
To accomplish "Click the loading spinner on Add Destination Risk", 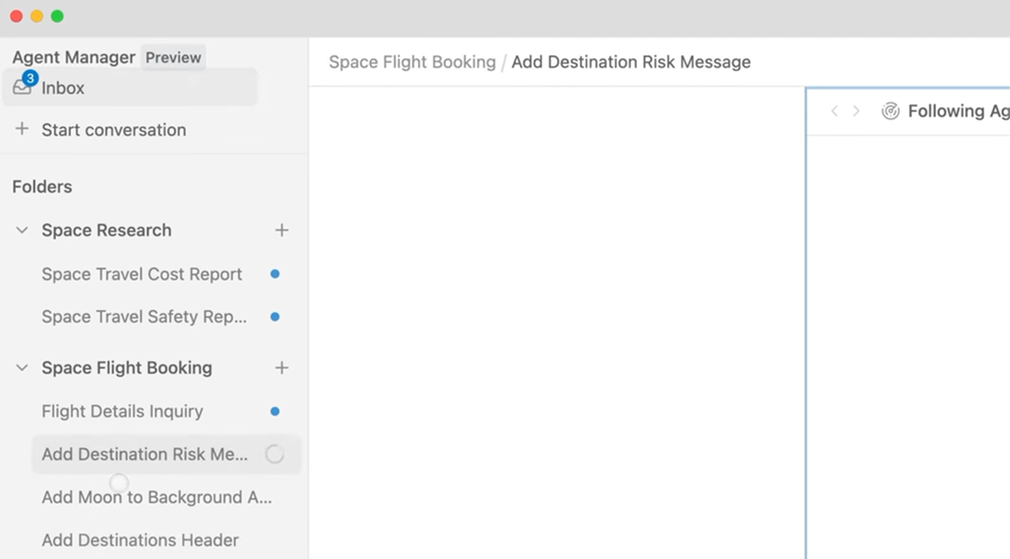I will [274, 454].
